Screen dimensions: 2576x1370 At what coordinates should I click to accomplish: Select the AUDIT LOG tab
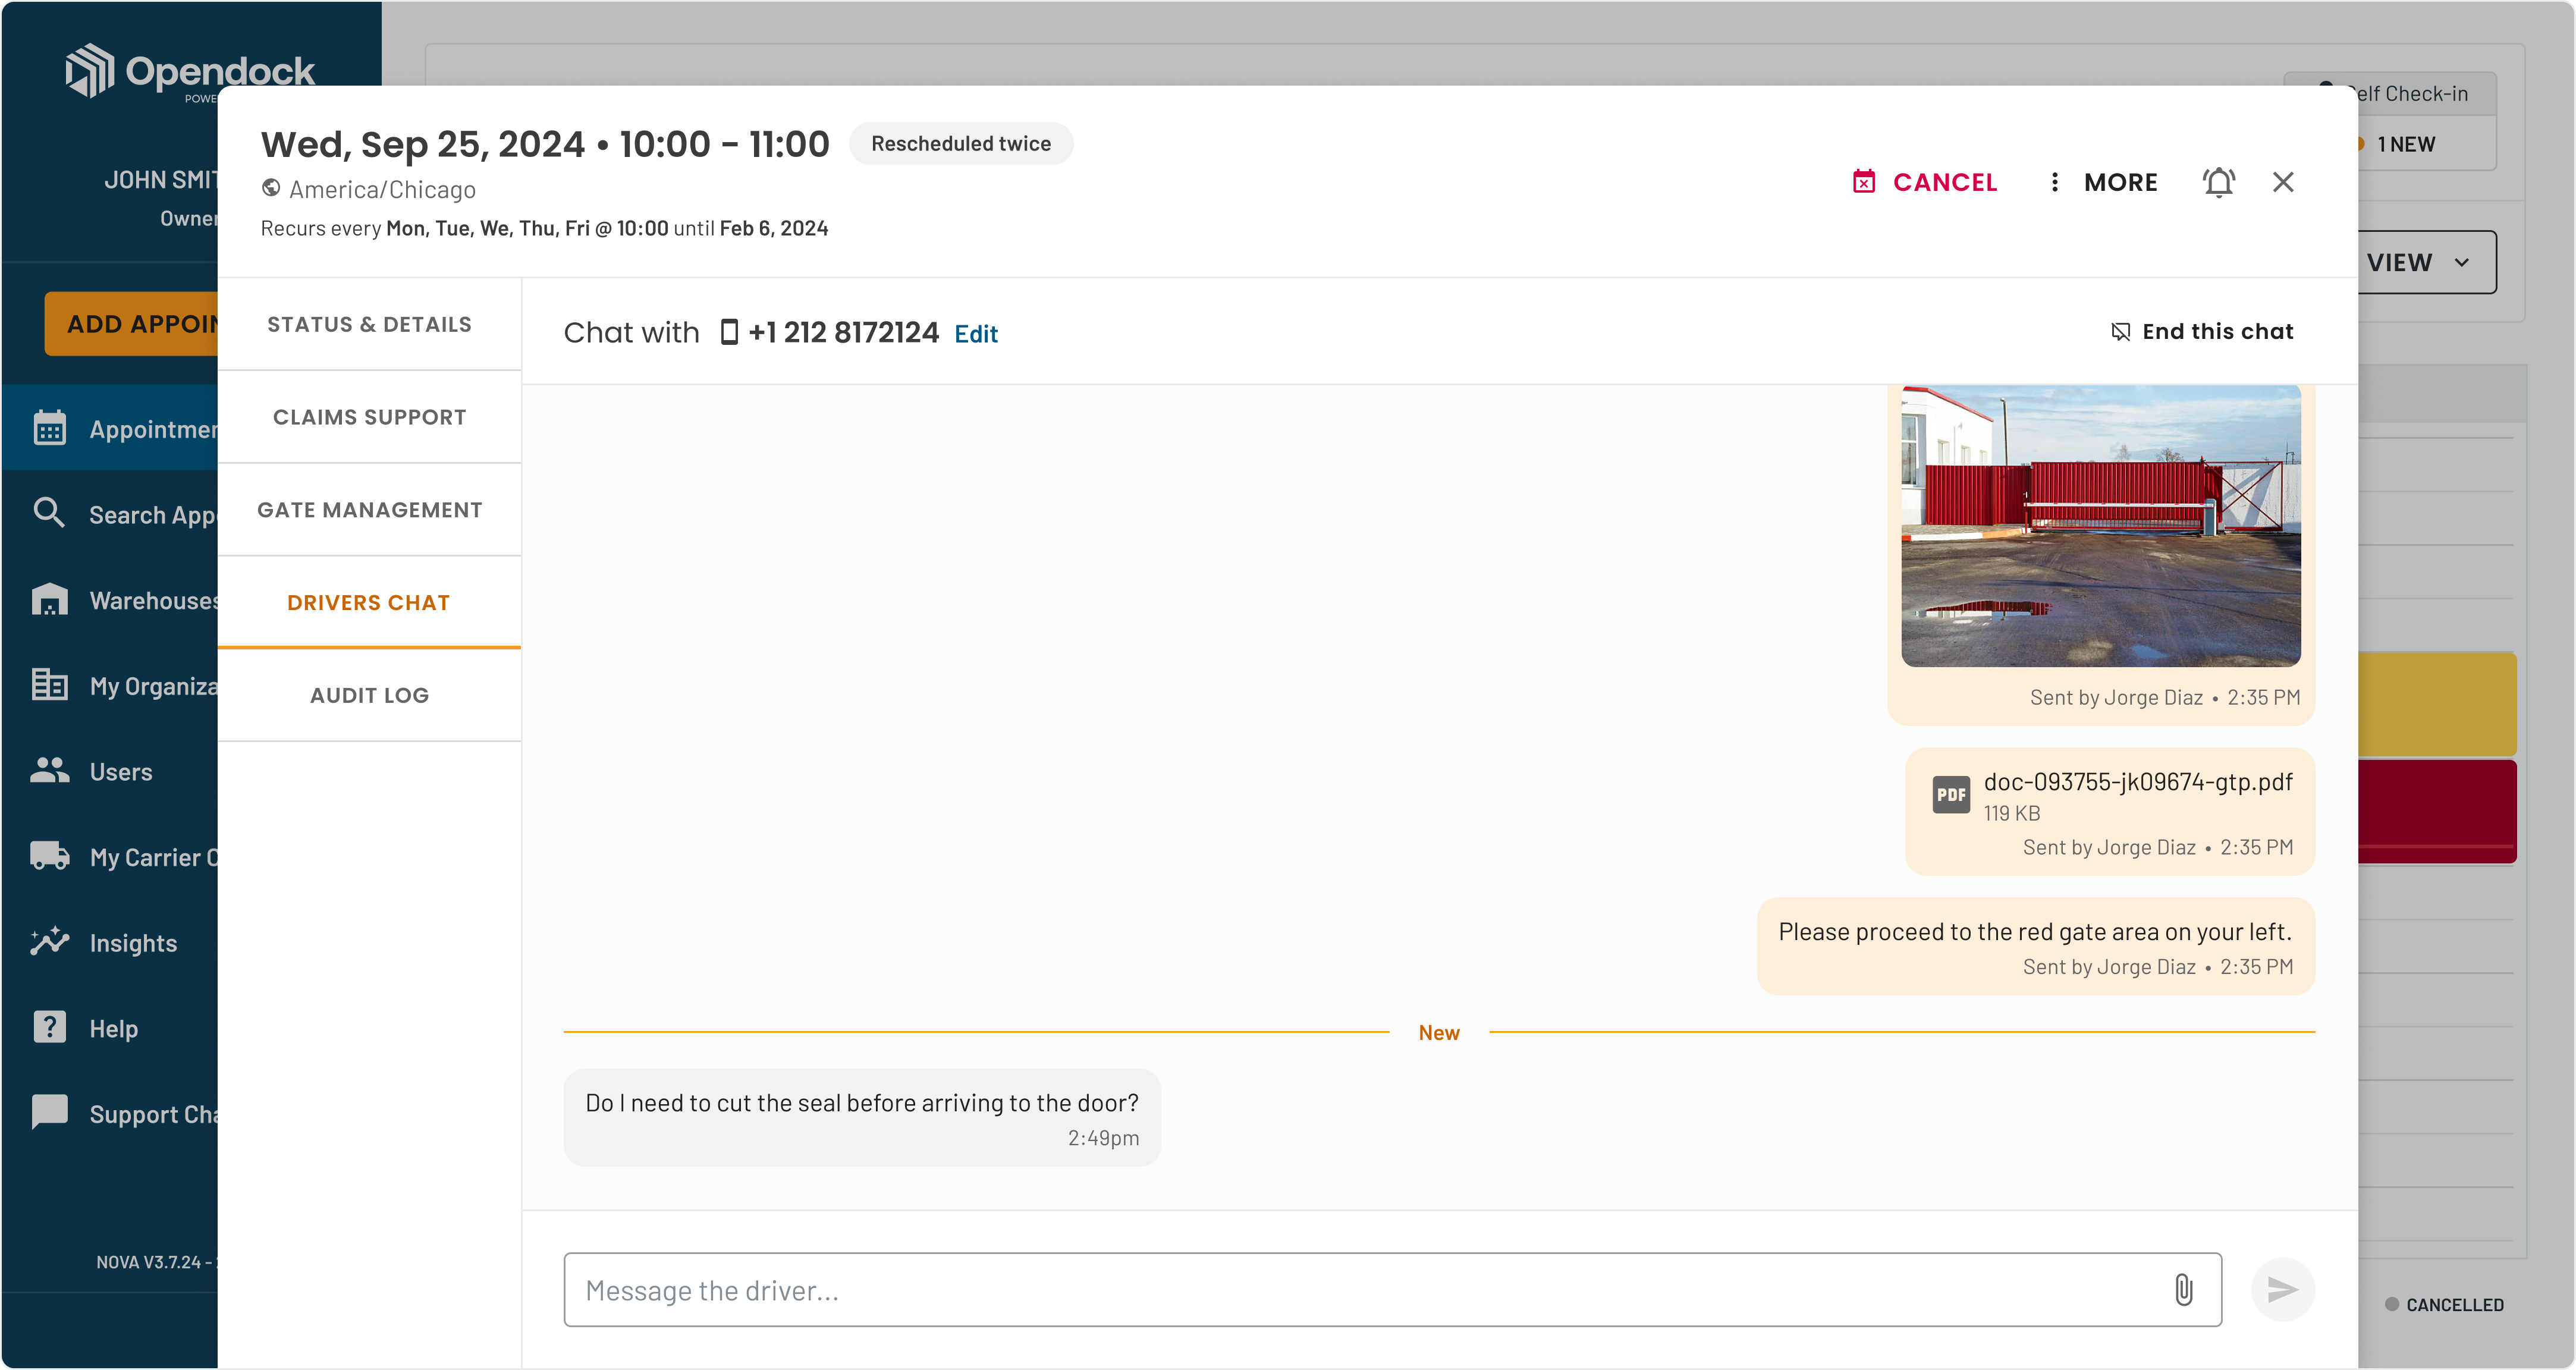point(369,695)
